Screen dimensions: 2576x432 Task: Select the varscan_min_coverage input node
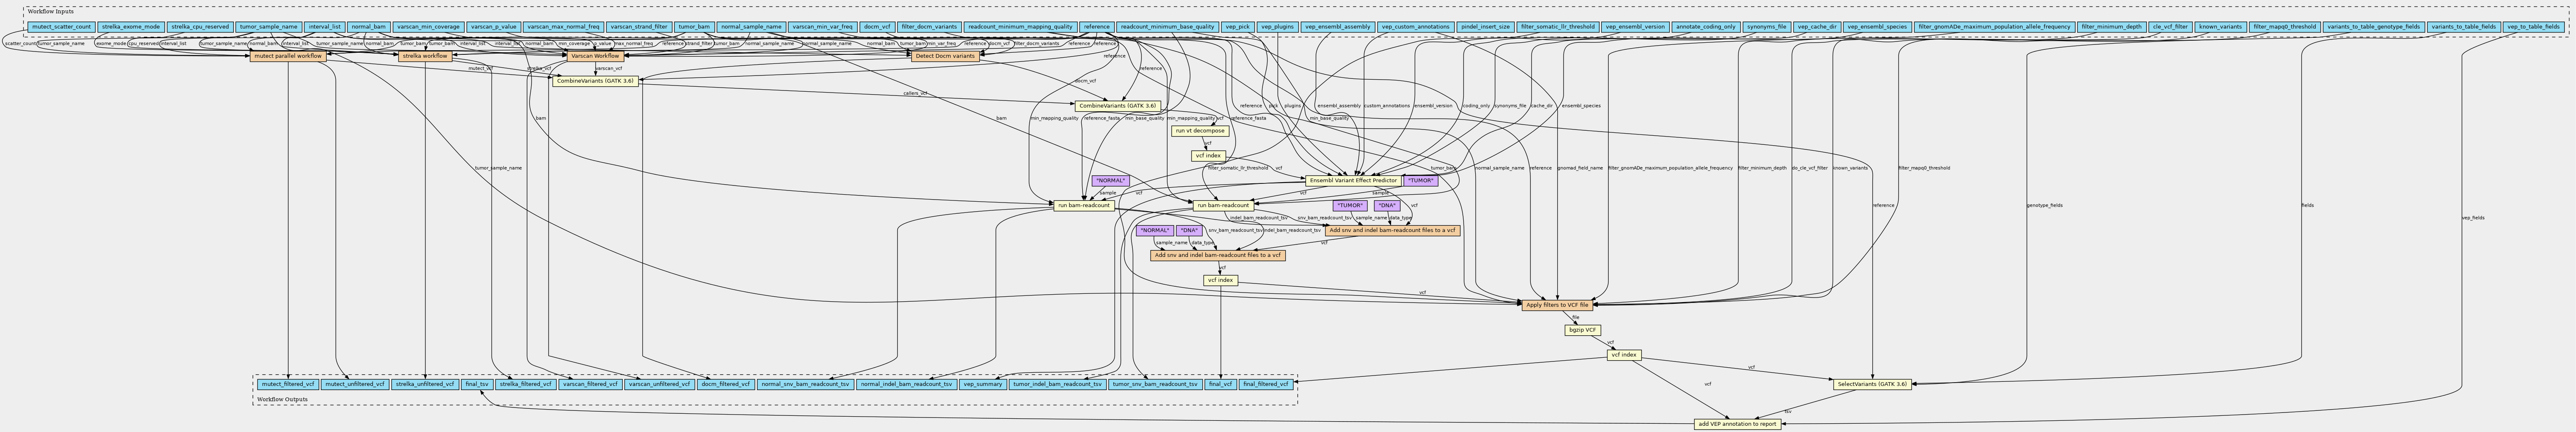[428, 27]
